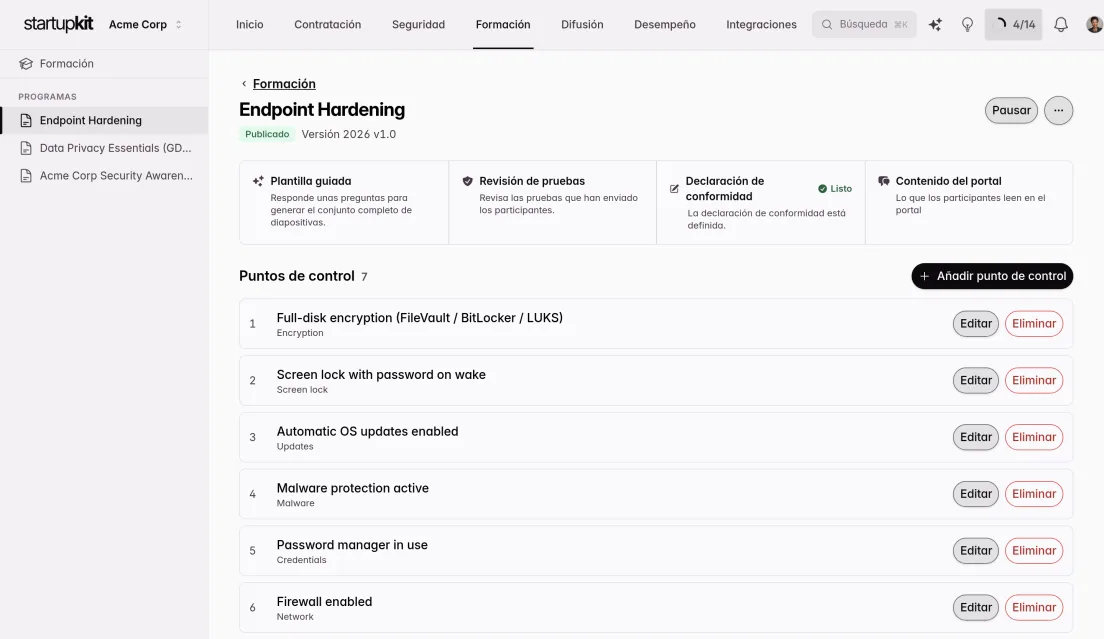Open the AI sparkle assistant icon
Viewport: 1104px width, 639px height.
(x=935, y=25)
